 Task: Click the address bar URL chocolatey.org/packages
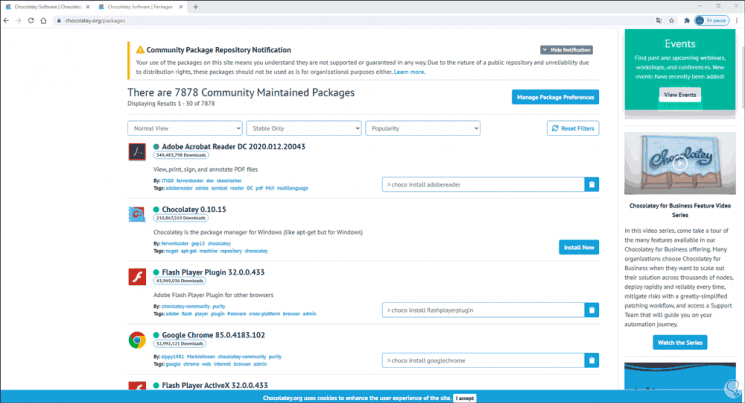(x=95, y=20)
